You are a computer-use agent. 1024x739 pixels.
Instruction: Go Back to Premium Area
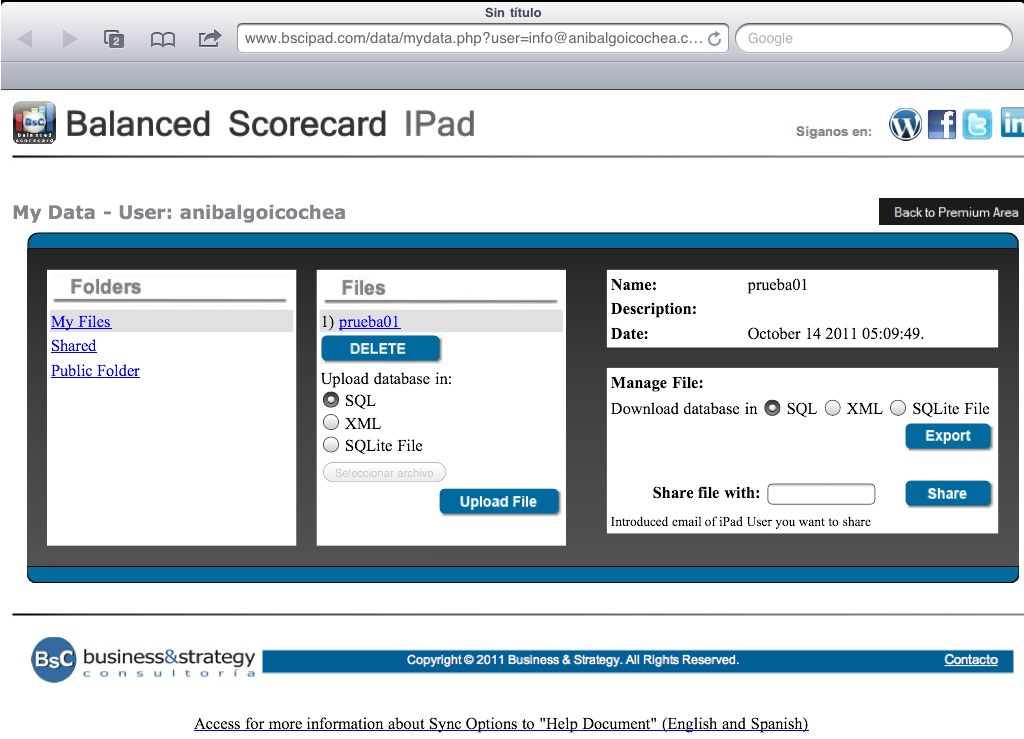954,212
